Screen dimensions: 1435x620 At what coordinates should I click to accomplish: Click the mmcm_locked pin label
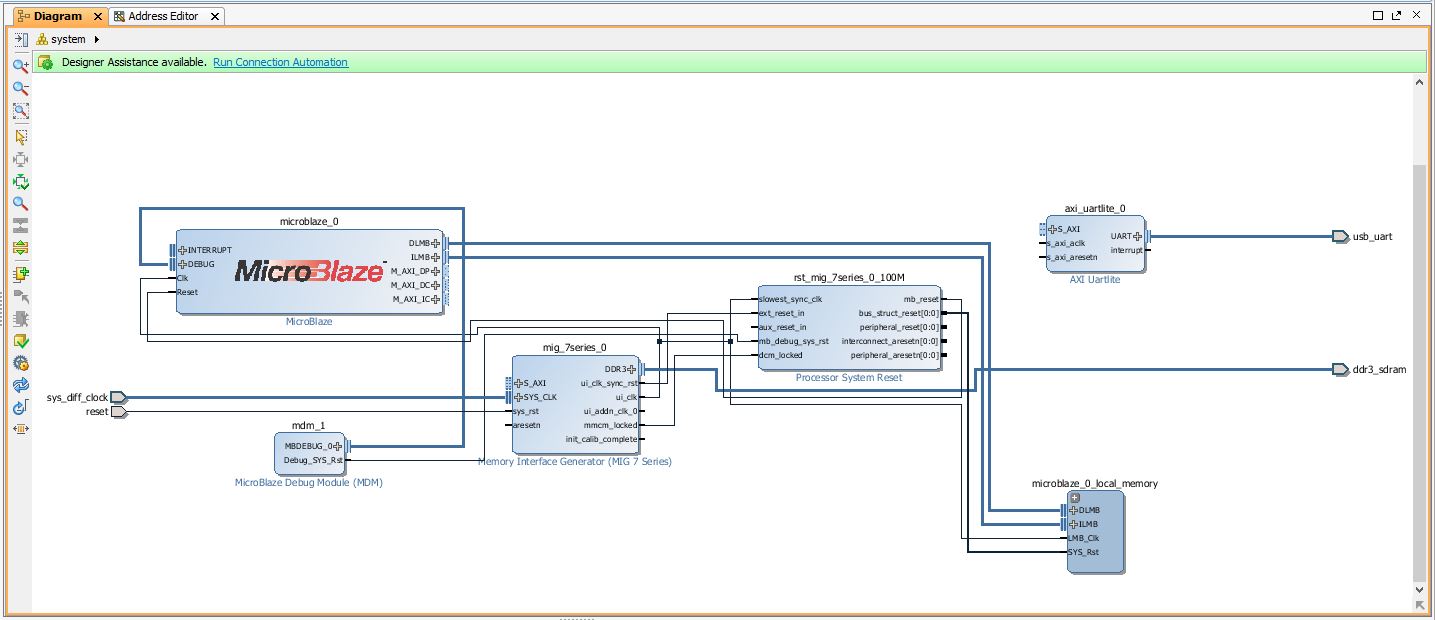(610, 425)
